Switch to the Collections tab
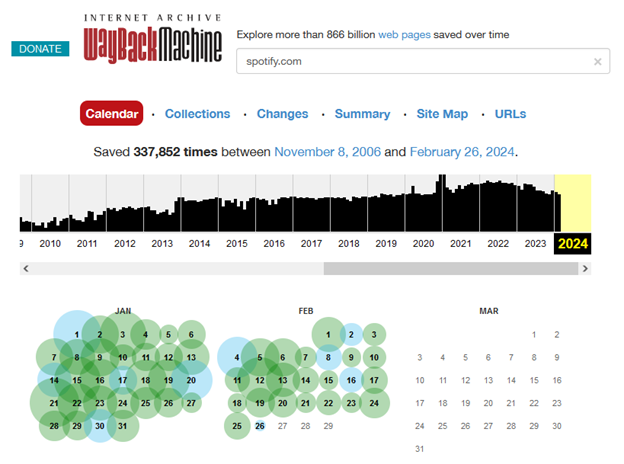The height and width of the screenshot is (464, 624). coord(197,114)
